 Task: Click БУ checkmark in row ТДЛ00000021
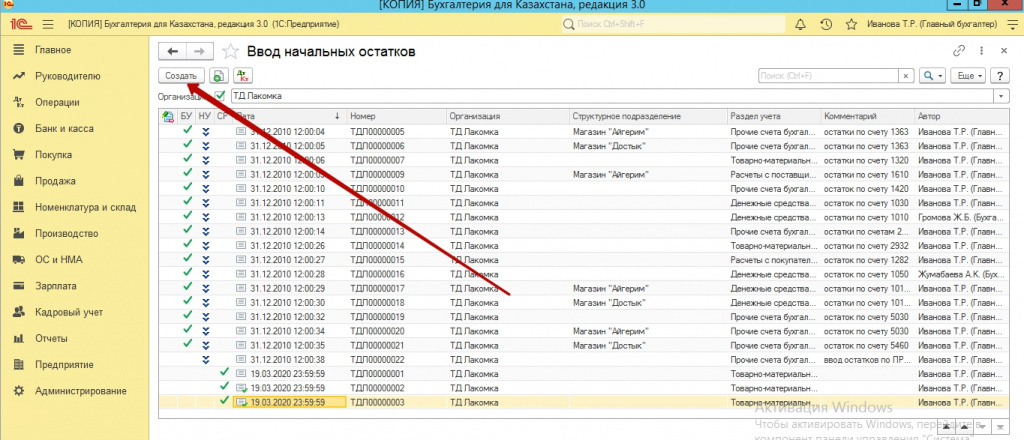(187, 343)
